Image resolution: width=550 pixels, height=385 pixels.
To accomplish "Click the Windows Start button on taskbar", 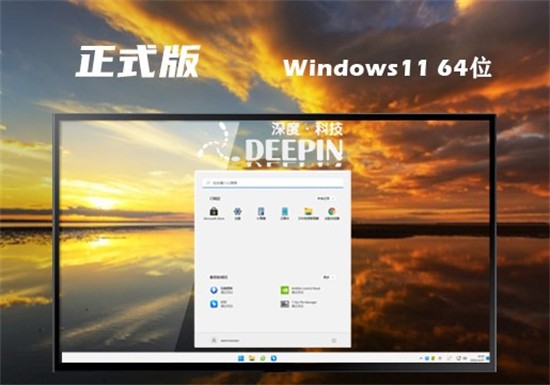I will tap(241, 358).
